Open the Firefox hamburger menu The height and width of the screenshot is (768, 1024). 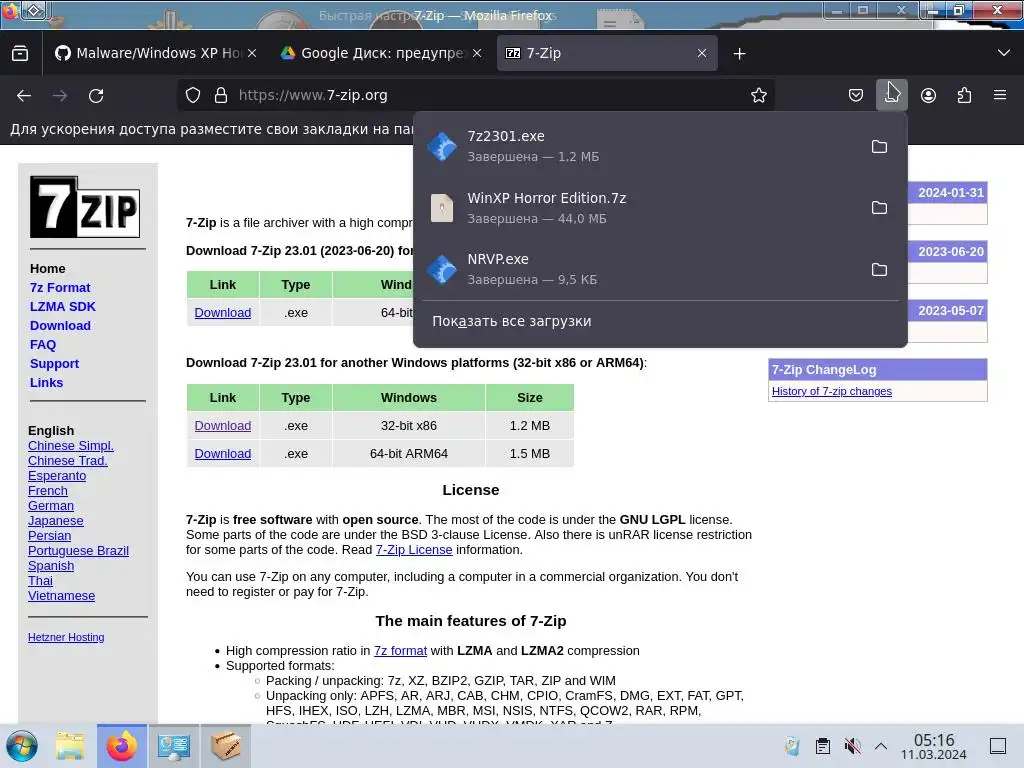click(x=1000, y=95)
